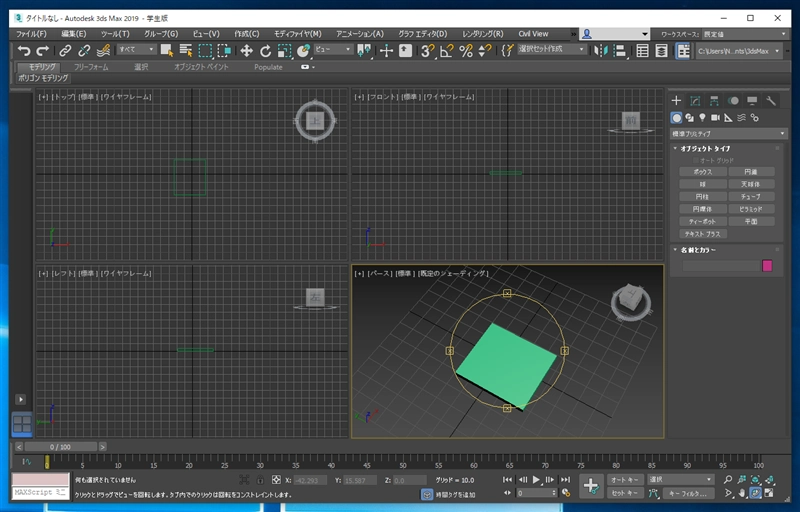Activate the Select and Rotate tool
Image resolution: width=800 pixels, height=512 pixels.
pyautogui.click(x=265, y=50)
